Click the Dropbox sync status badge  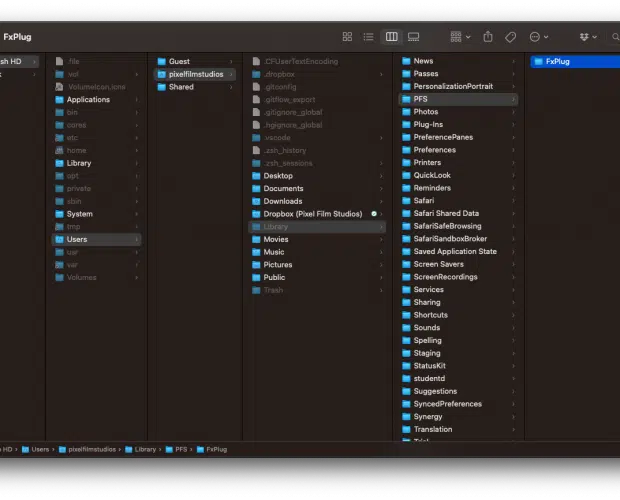click(374, 214)
